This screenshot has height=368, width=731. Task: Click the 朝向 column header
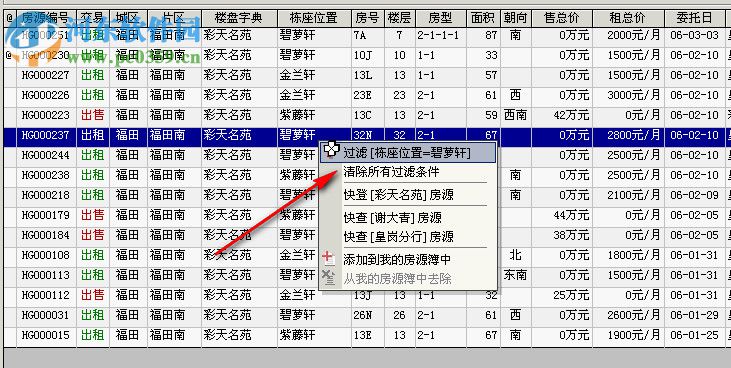point(516,18)
